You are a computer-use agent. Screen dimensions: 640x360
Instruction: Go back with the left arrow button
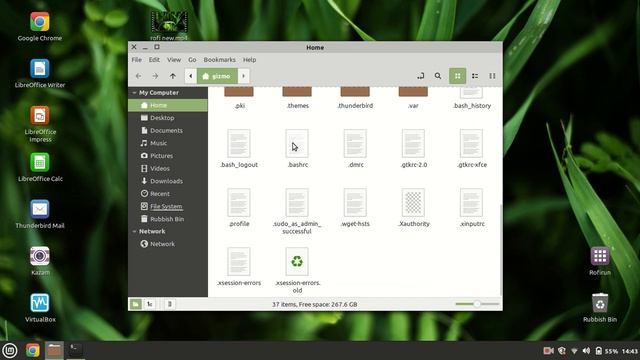click(139, 76)
